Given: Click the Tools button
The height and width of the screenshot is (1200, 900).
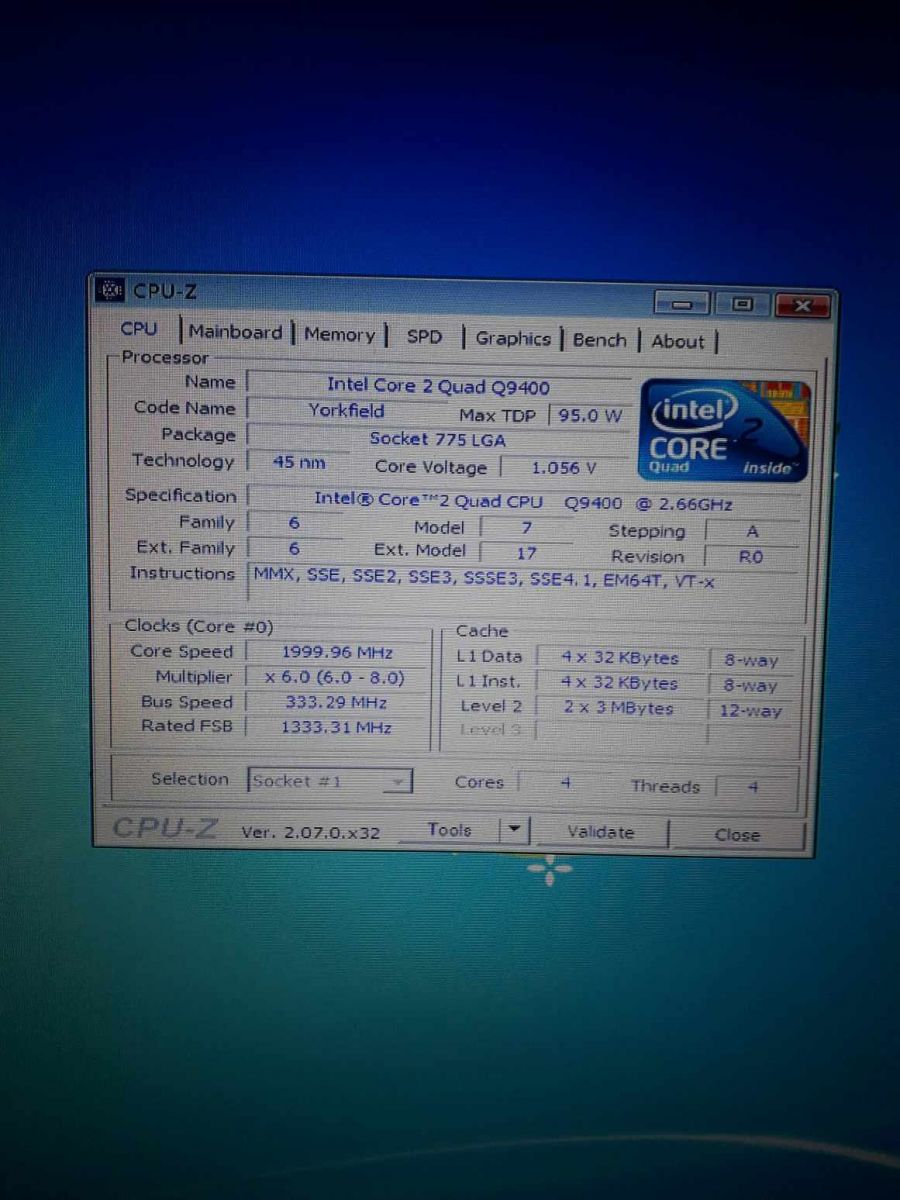Looking at the screenshot, I should [449, 830].
